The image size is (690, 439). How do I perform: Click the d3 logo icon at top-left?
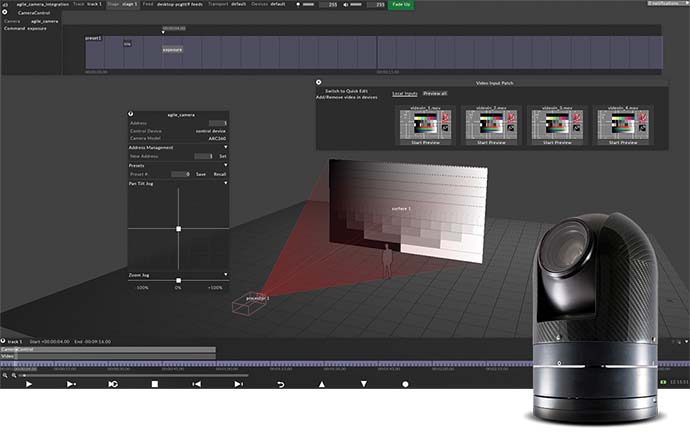coord(5,4)
